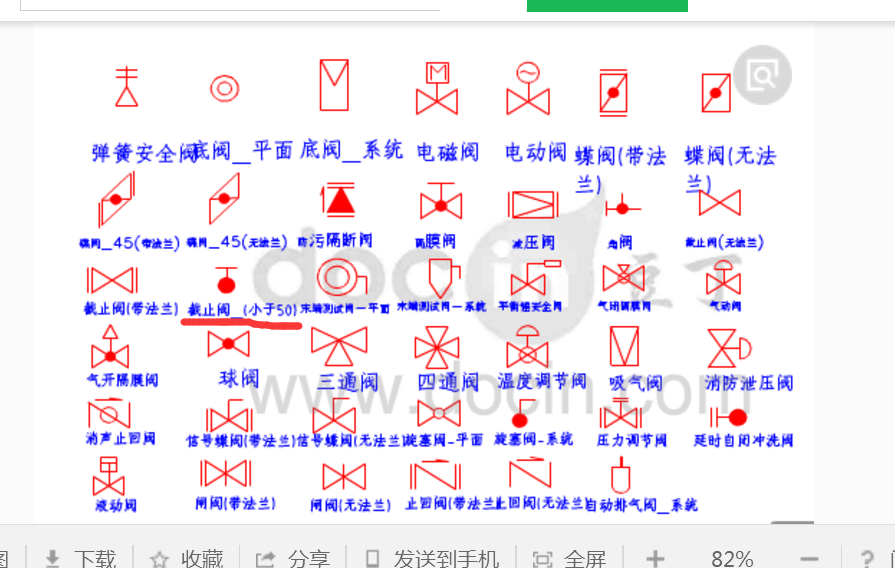Click the 消防泄压阀 text label
The image size is (895, 568).
point(749,382)
